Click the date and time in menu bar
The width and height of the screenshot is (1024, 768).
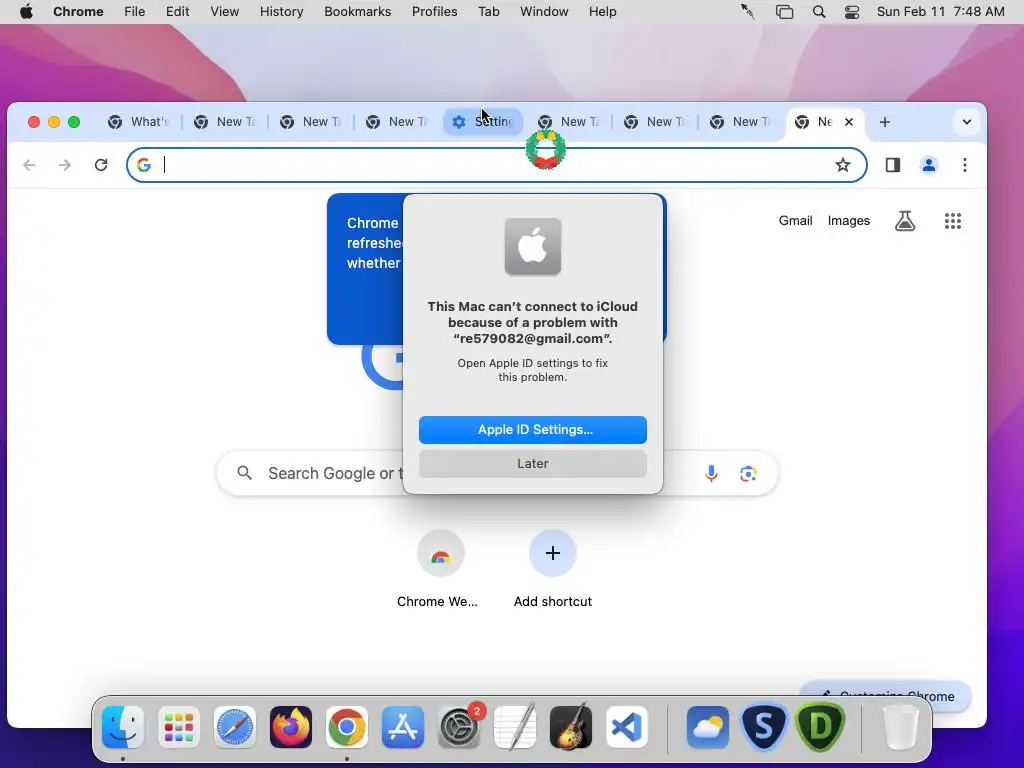940,12
